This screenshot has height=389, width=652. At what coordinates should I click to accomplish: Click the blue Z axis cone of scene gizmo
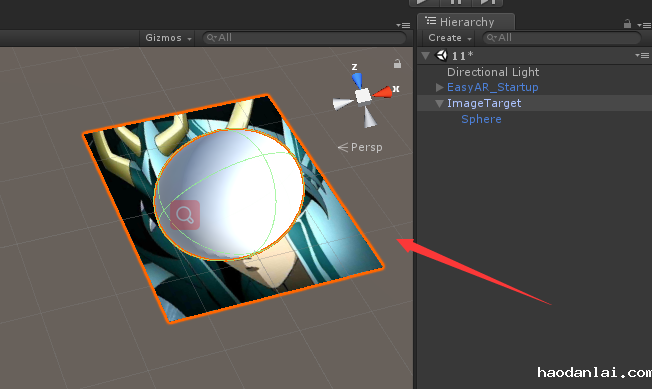[x=357, y=80]
